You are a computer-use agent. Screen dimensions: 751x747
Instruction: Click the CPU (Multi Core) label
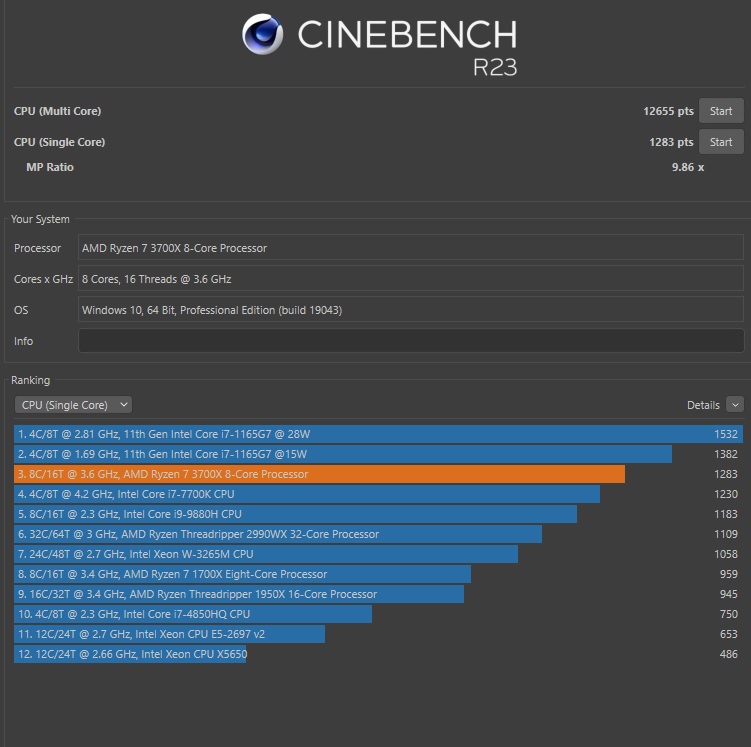click(x=57, y=111)
